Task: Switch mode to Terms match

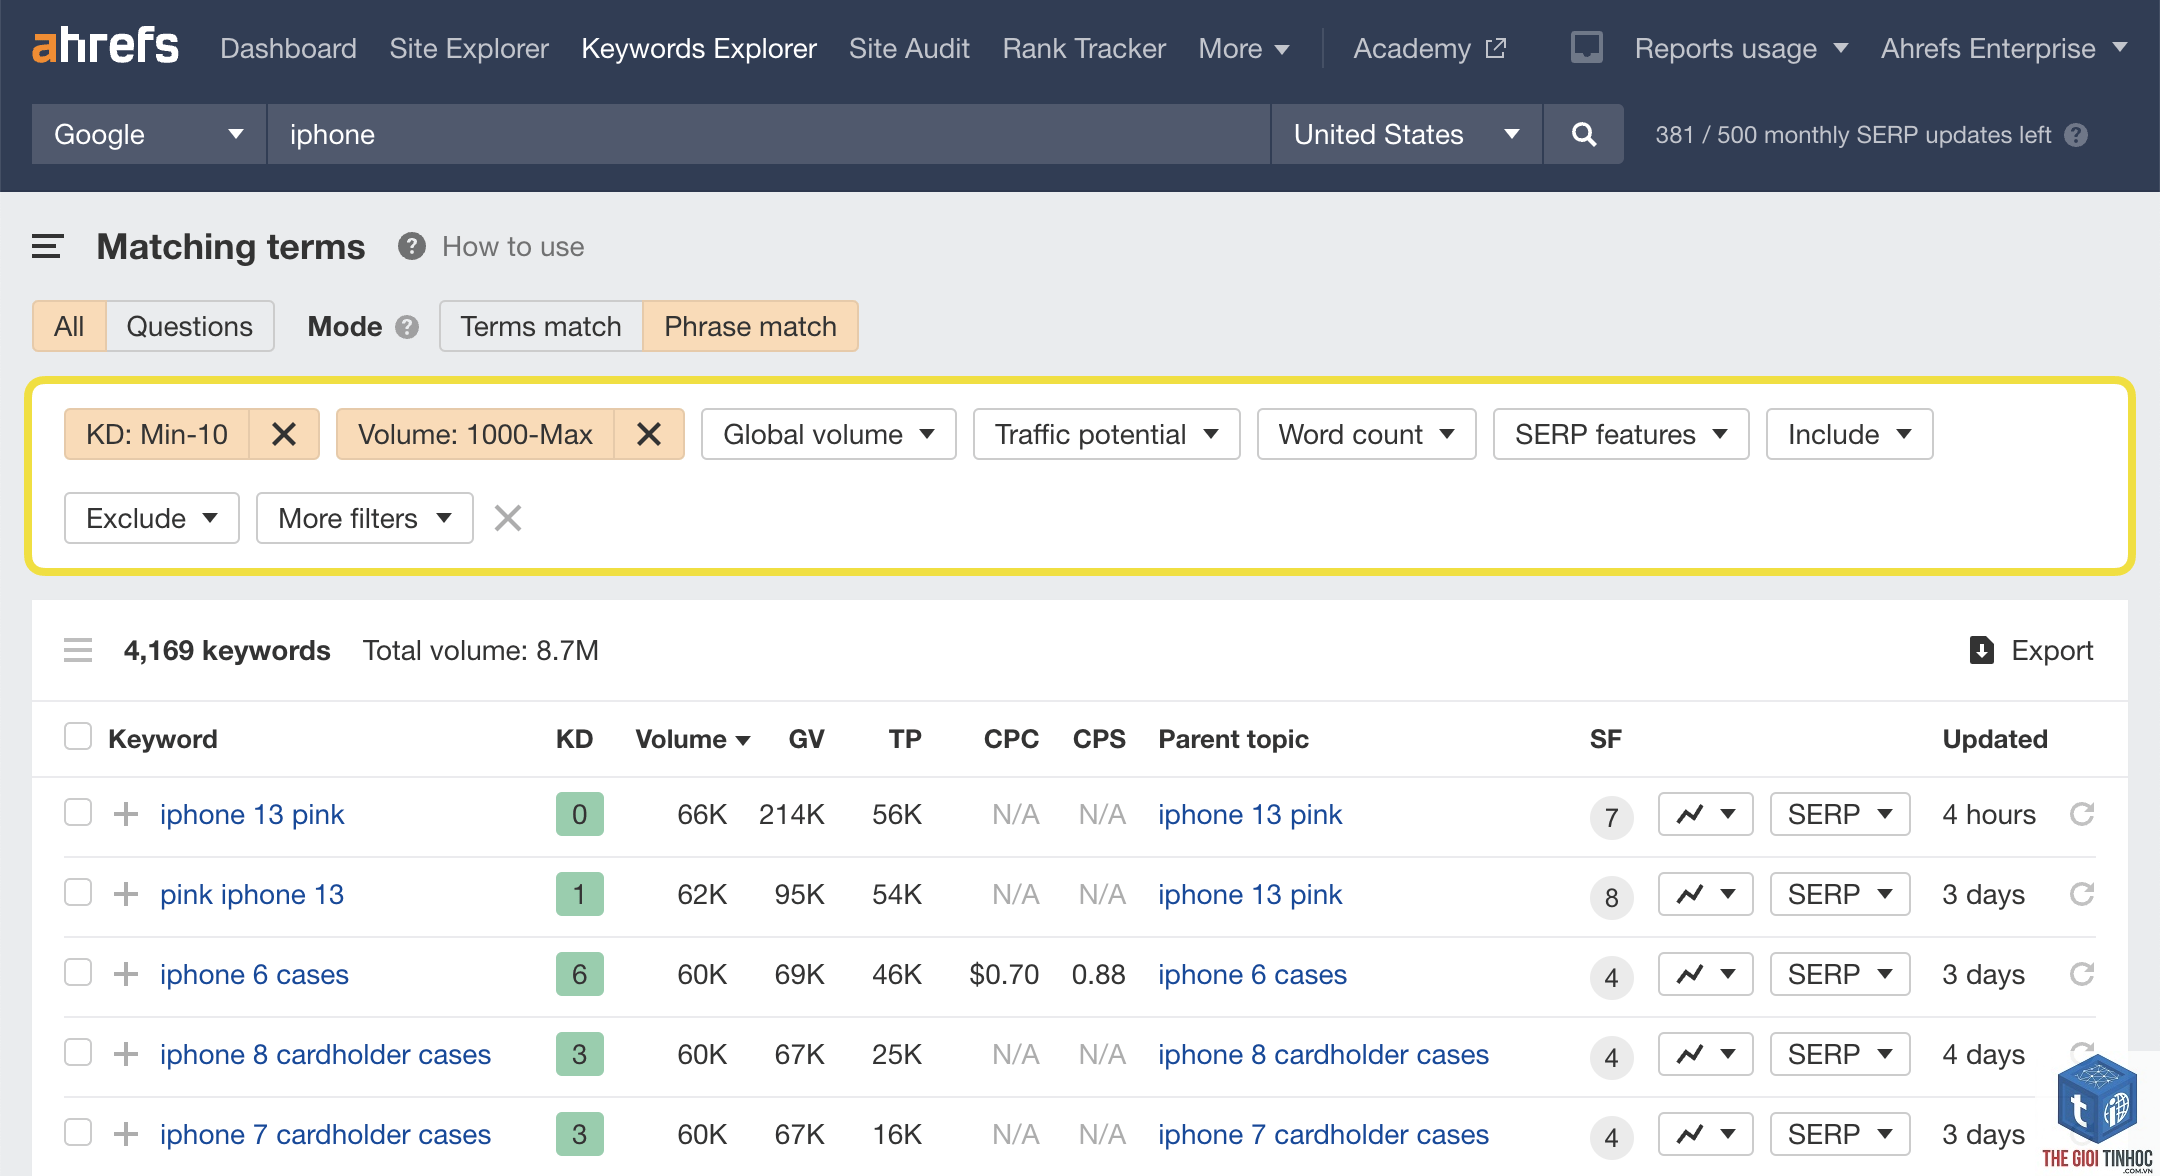Action: tap(541, 326)
